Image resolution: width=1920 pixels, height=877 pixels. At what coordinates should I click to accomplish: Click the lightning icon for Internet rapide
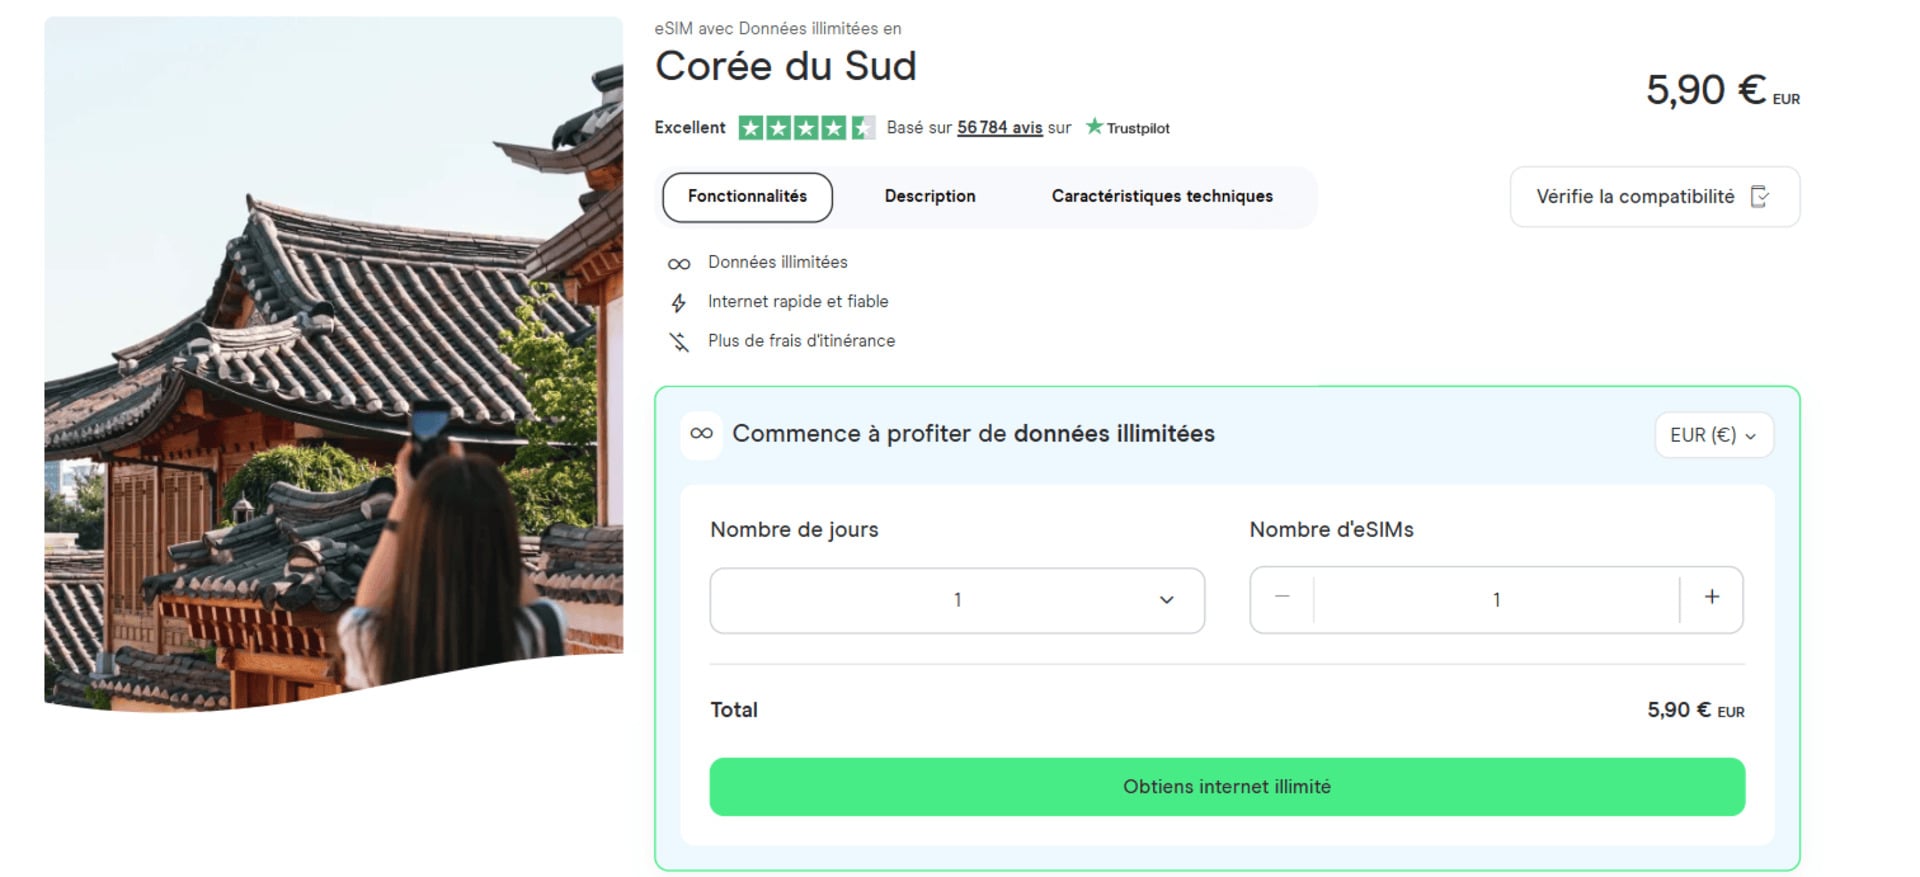[678, 301]
